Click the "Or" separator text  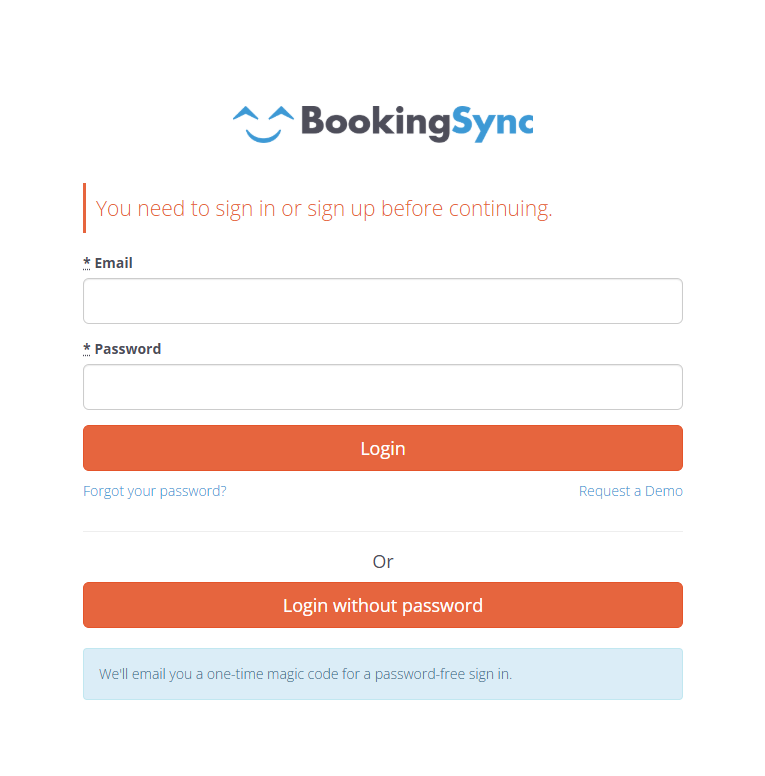(382, 562)
